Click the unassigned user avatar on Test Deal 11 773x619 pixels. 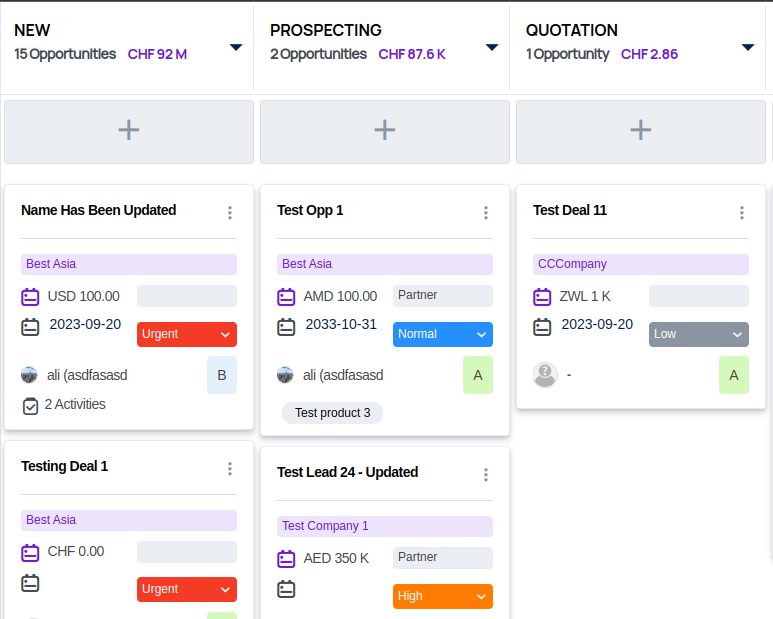[545, 375]
